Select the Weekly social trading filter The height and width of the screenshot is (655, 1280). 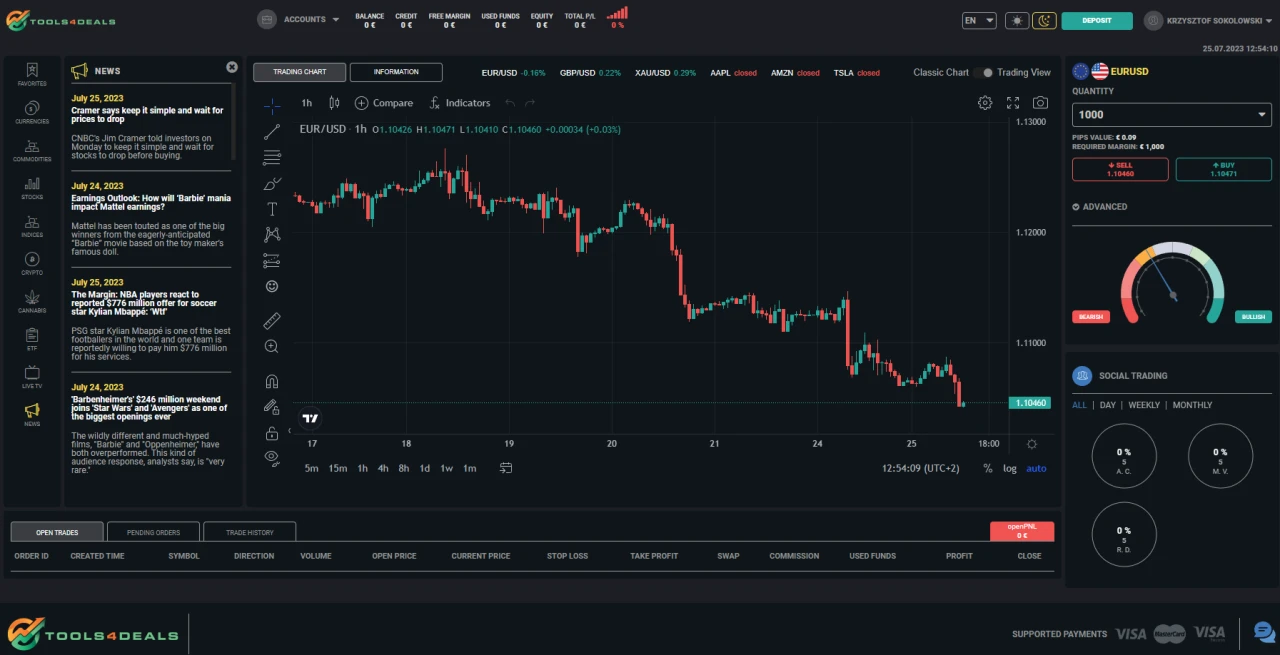[x=1144, y=405]
